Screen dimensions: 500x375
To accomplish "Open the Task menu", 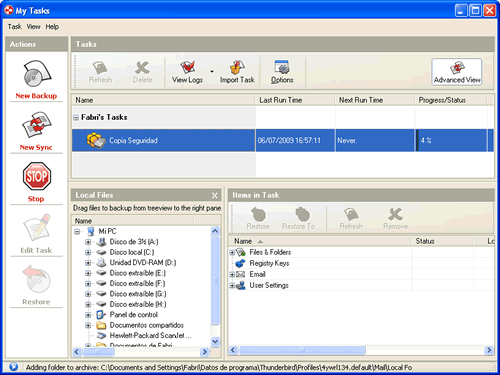I will [15, 27].
